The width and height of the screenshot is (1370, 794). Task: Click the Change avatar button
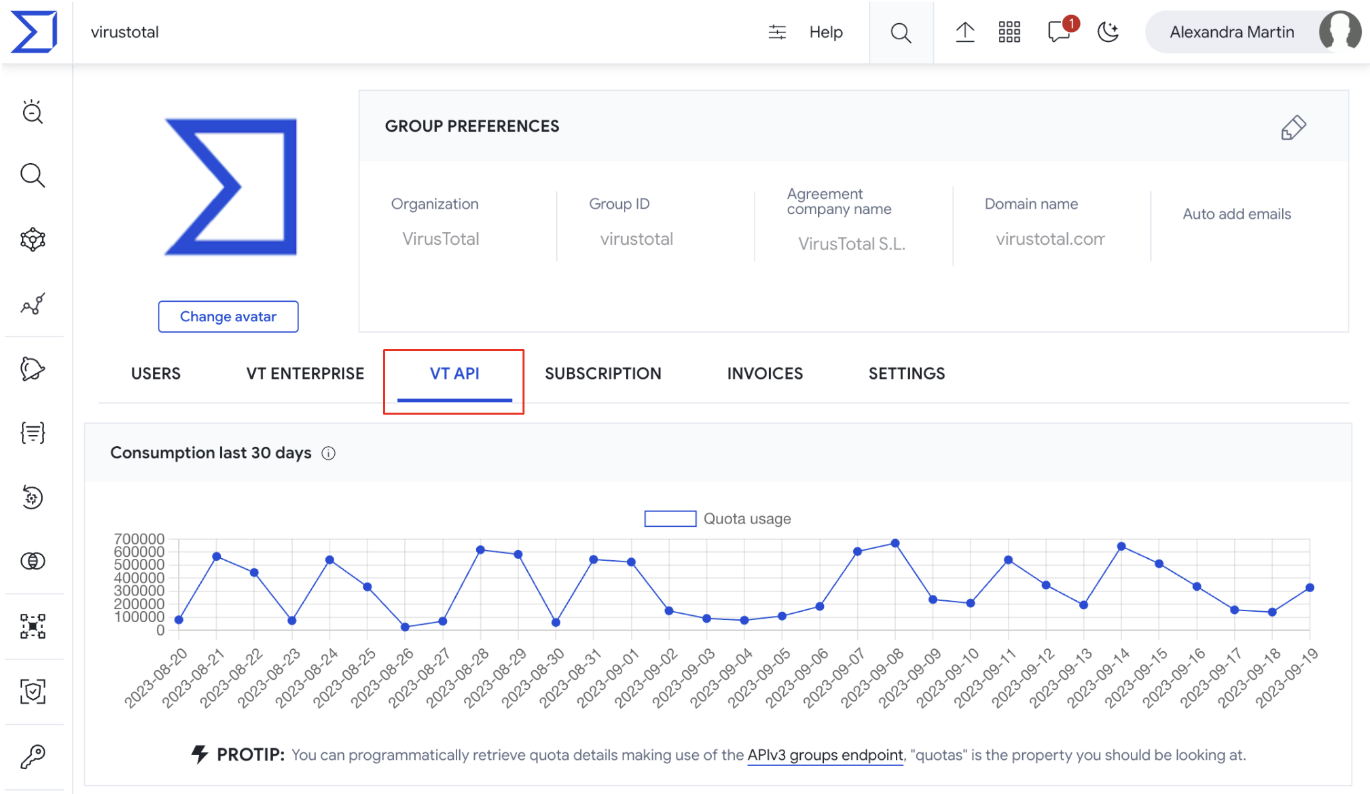click(x=228, y=316)
